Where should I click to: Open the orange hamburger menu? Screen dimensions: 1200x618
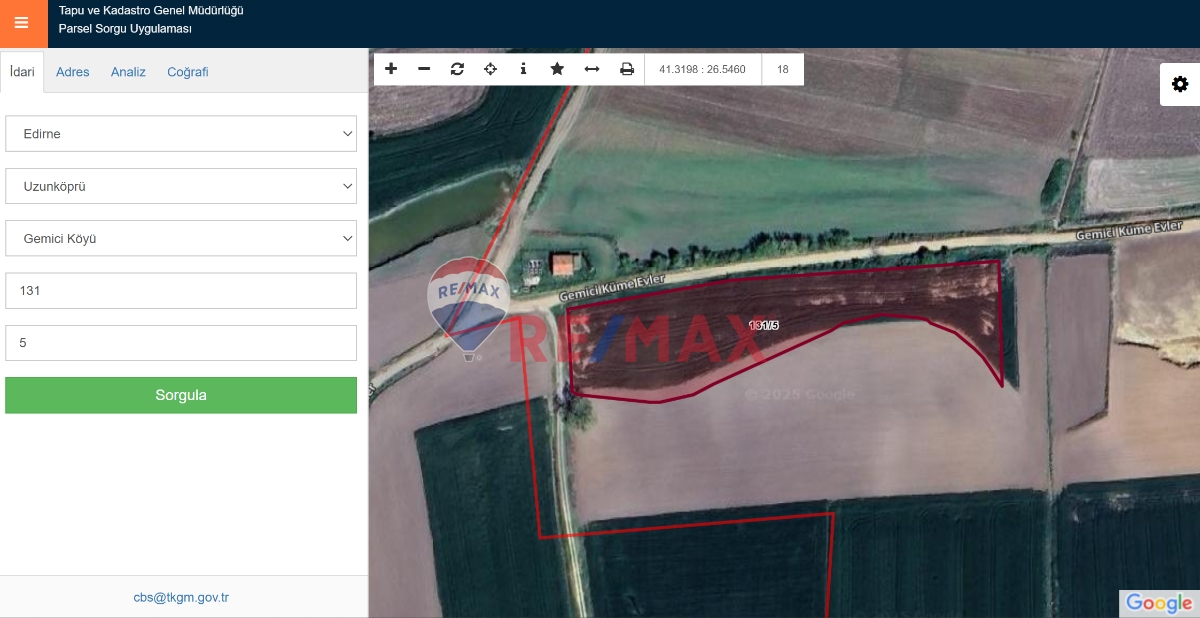coord(23,23)
